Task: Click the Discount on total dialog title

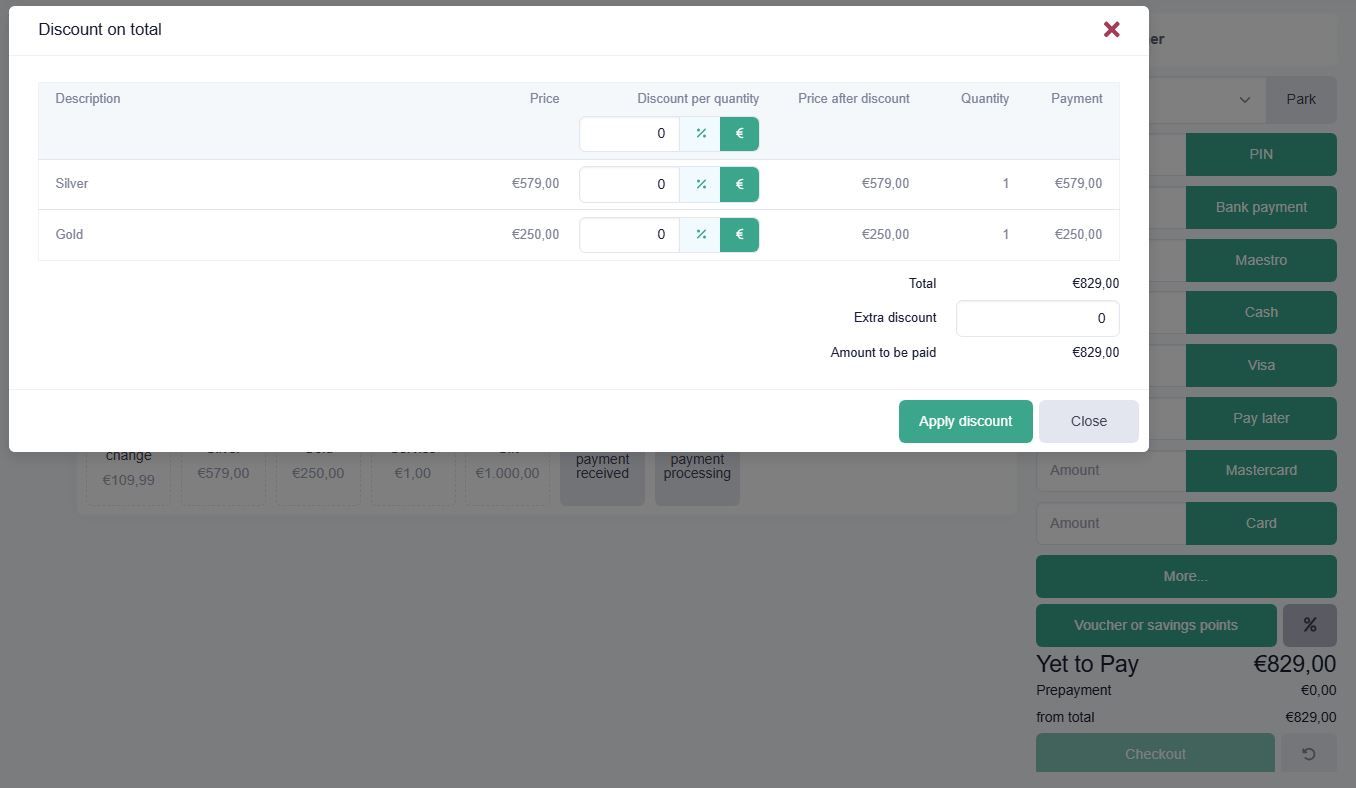Action: click(100, 30)
